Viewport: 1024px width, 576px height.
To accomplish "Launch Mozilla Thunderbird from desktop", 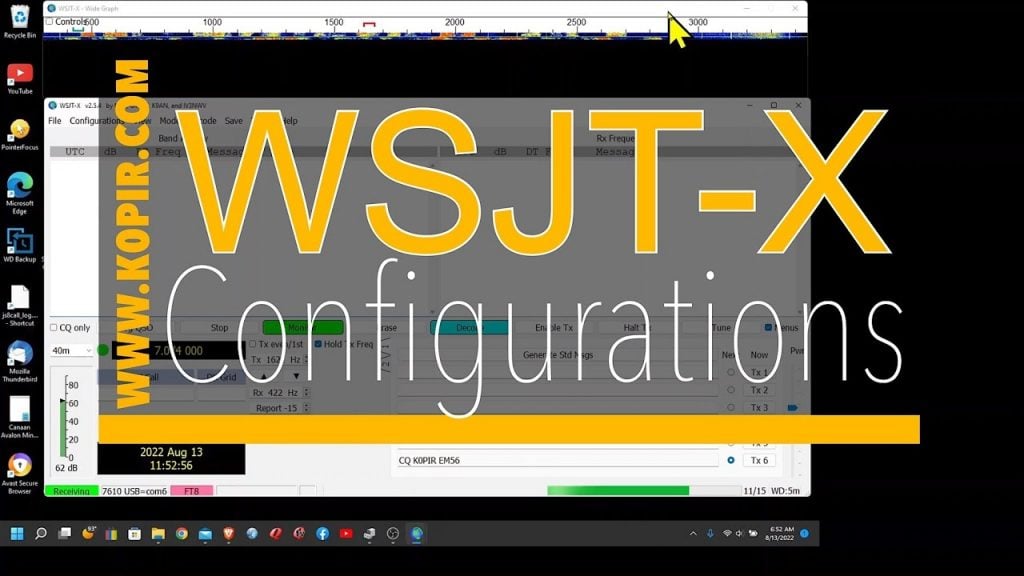I will 20,361.
